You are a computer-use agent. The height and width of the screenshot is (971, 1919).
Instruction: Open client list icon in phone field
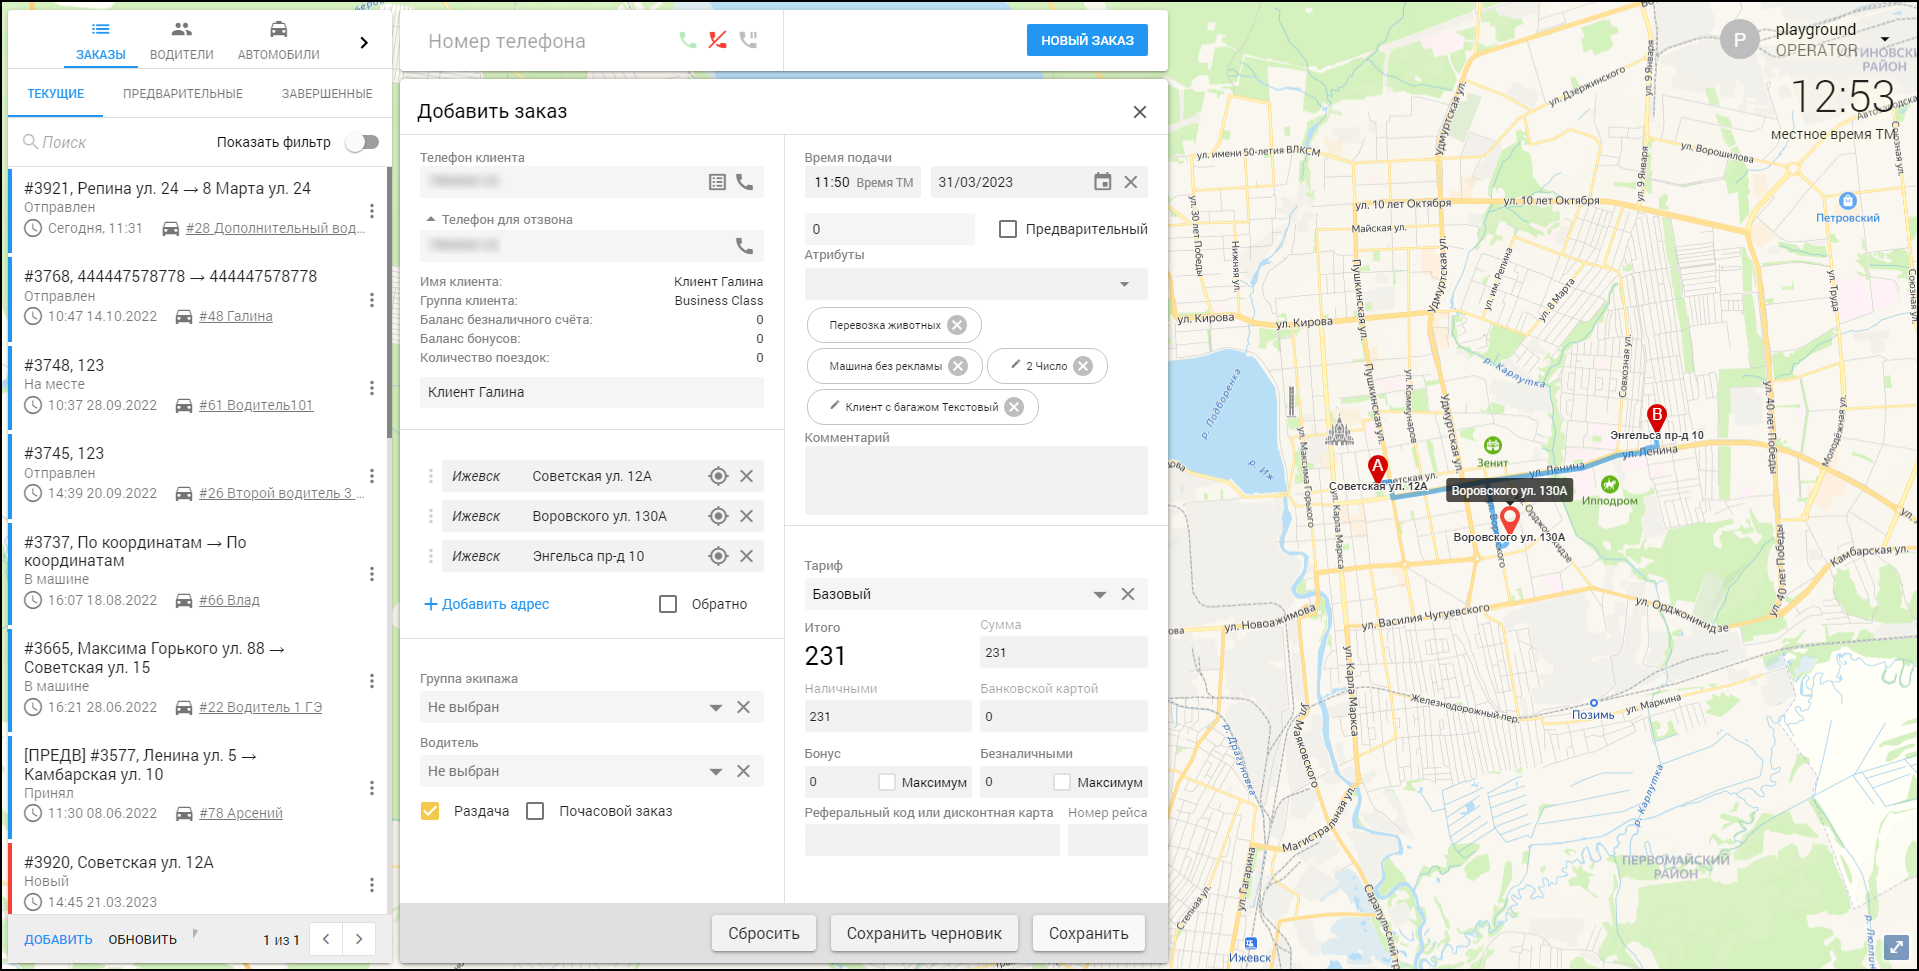coord(717,182)
